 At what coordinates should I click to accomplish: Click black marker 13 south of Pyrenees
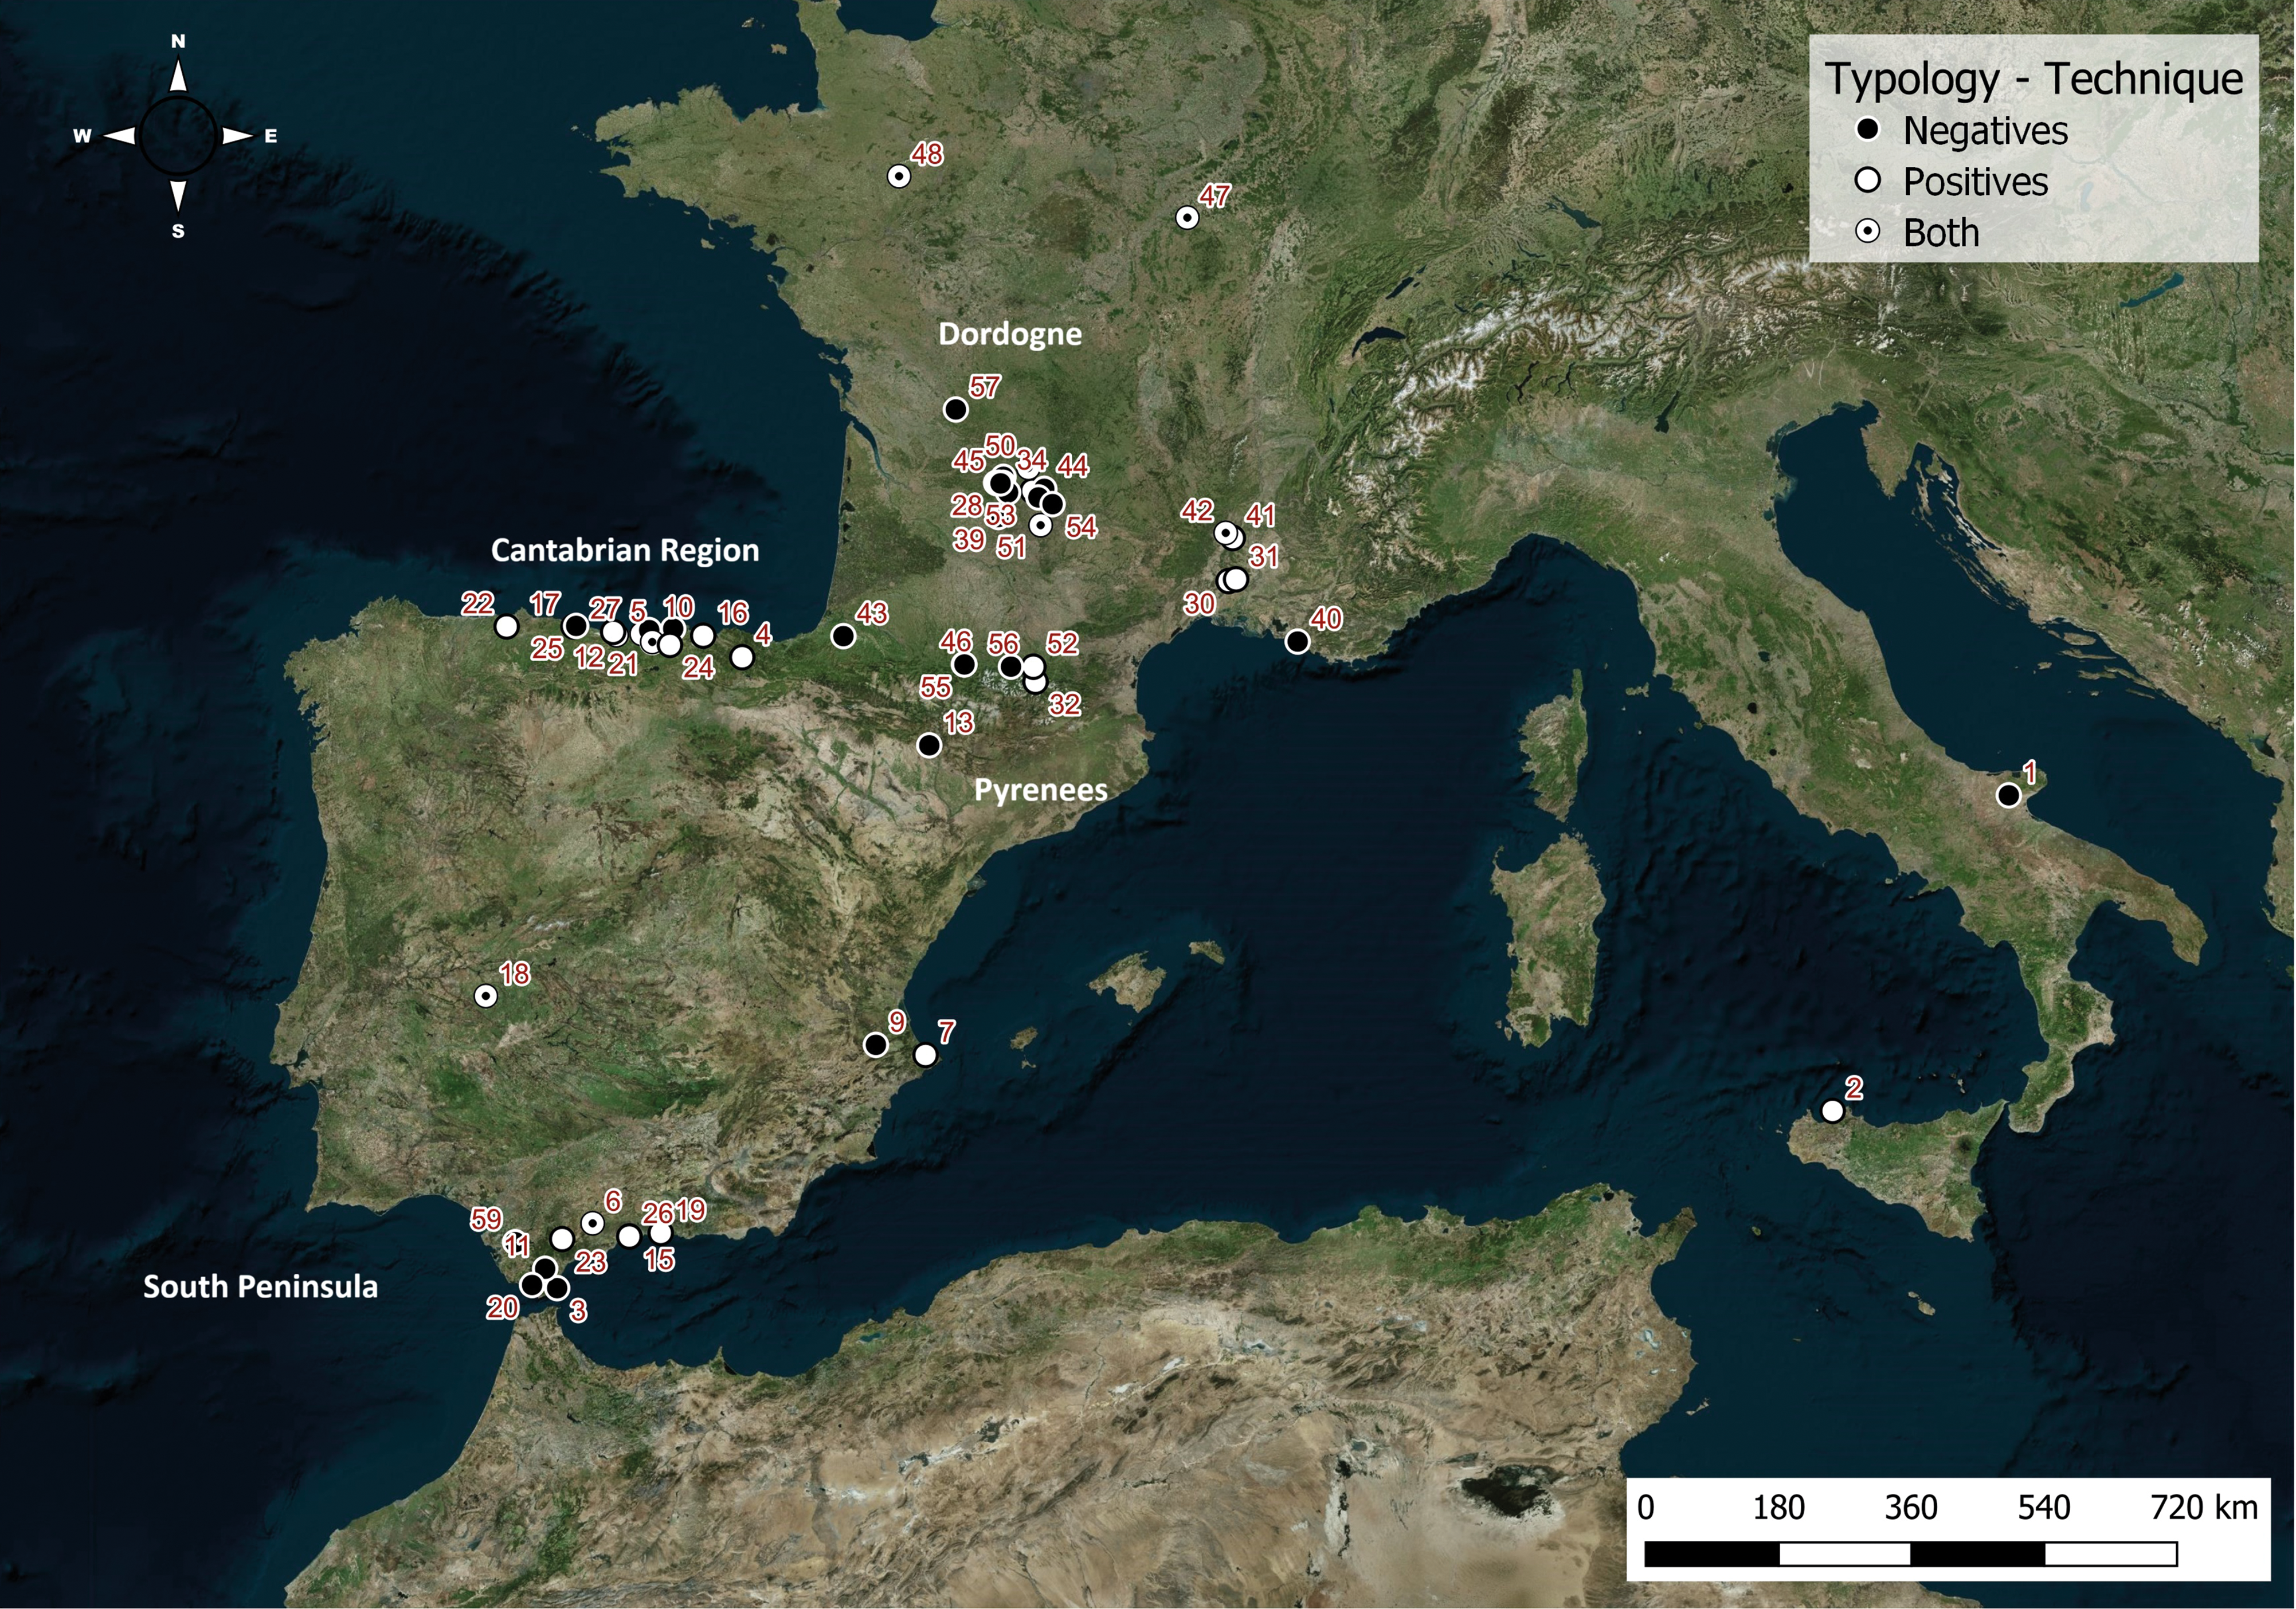coord(929,745)
